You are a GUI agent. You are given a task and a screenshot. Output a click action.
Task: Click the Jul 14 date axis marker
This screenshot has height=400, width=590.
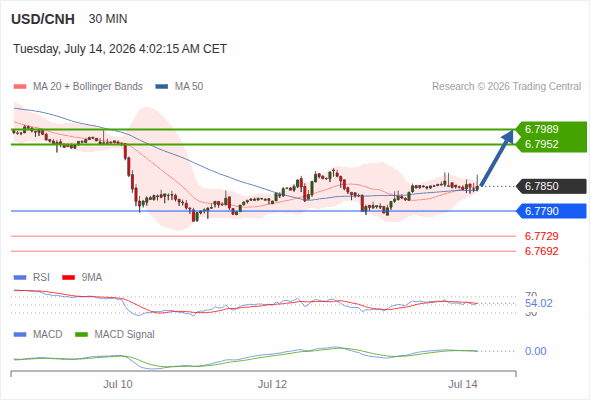point(463,384)
